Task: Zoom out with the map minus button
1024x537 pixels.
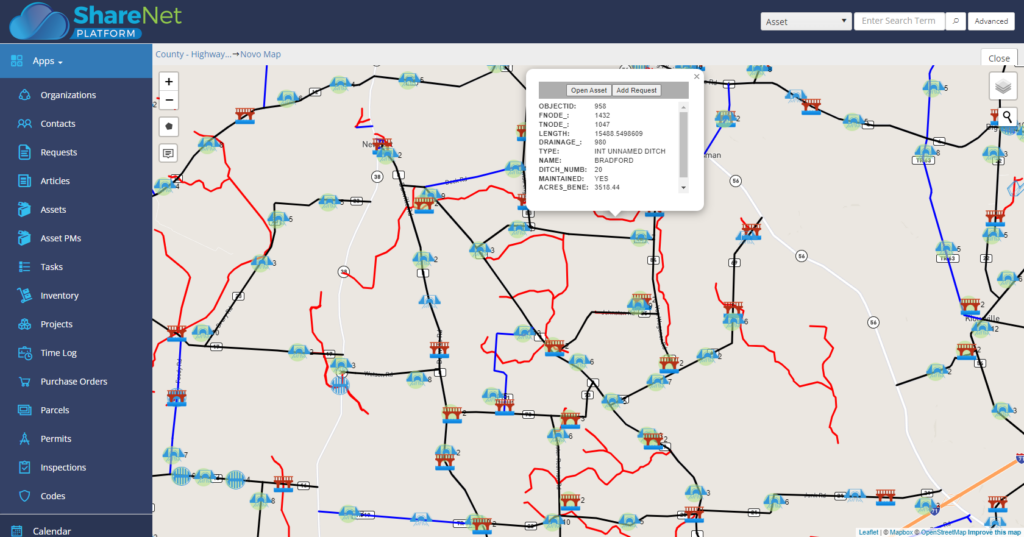Action: [169, 100]
